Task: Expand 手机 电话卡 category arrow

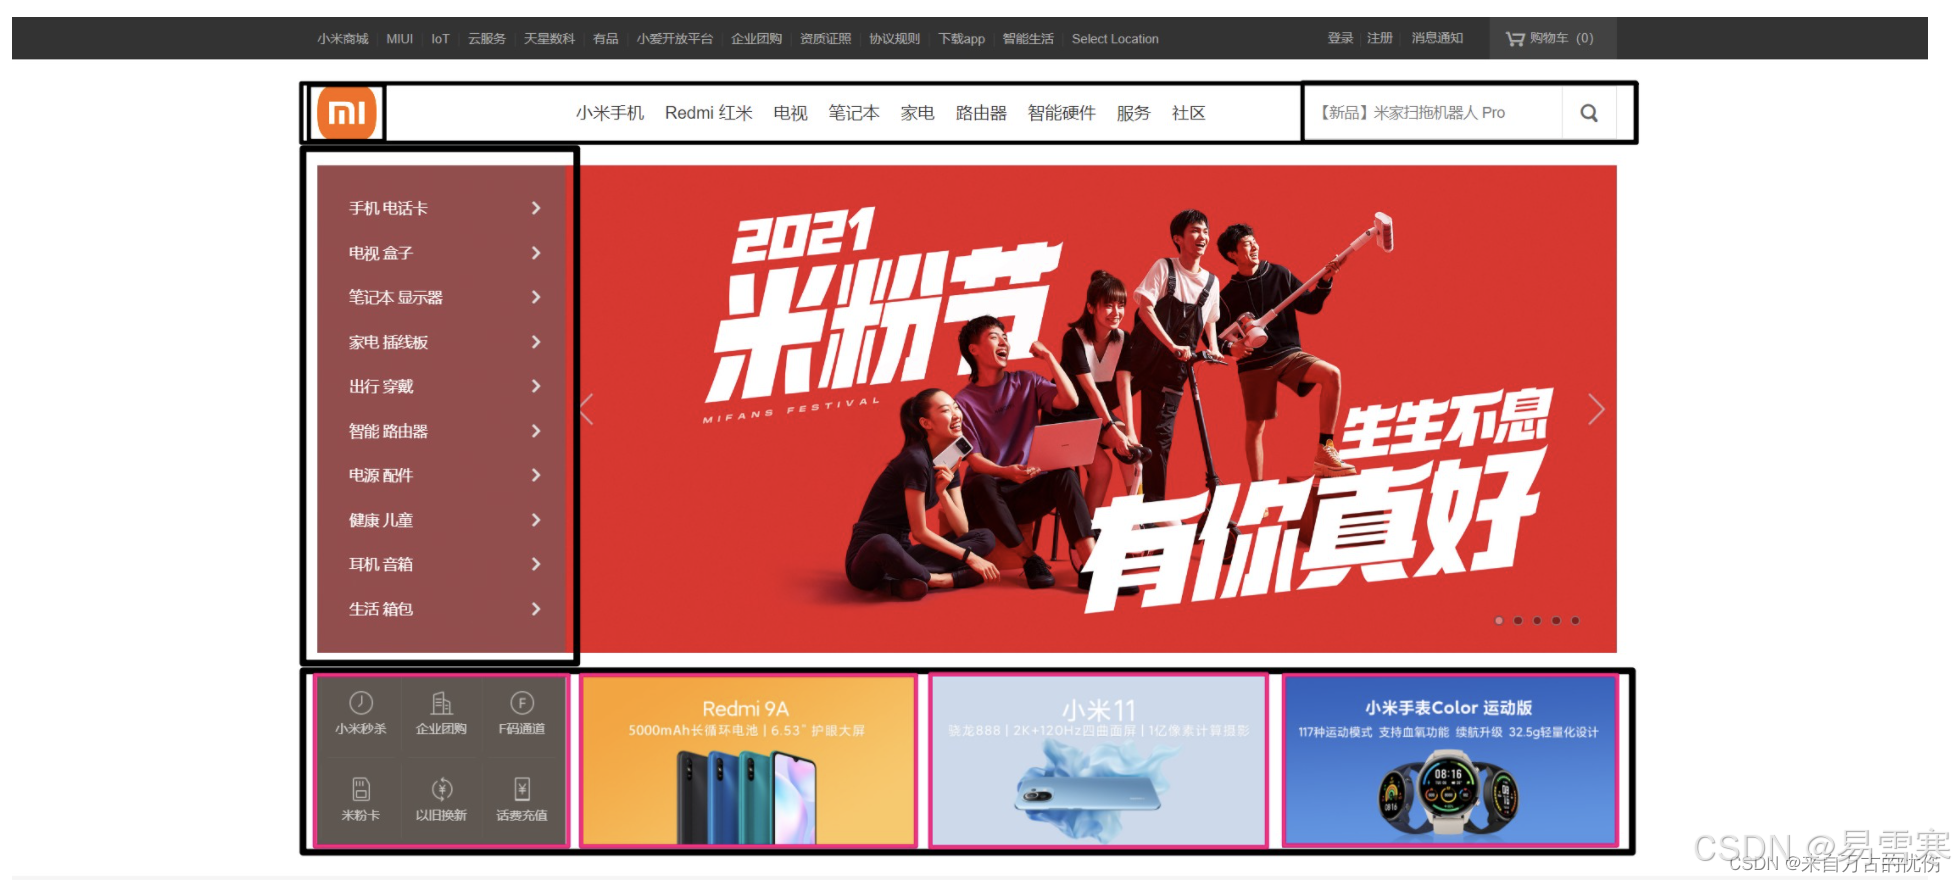Action: 536,208
